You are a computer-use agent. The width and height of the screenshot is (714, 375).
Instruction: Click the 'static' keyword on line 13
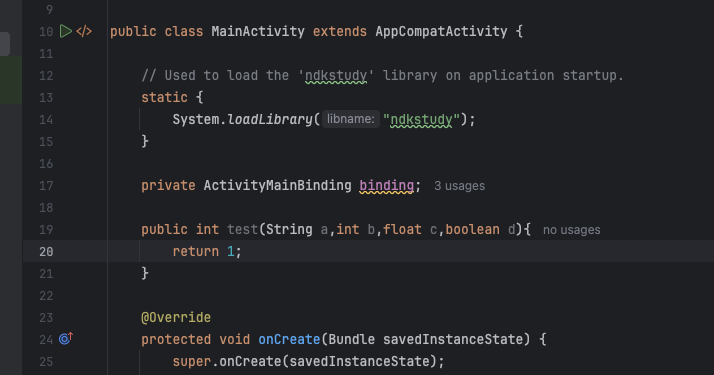click(x=164, y=97)
